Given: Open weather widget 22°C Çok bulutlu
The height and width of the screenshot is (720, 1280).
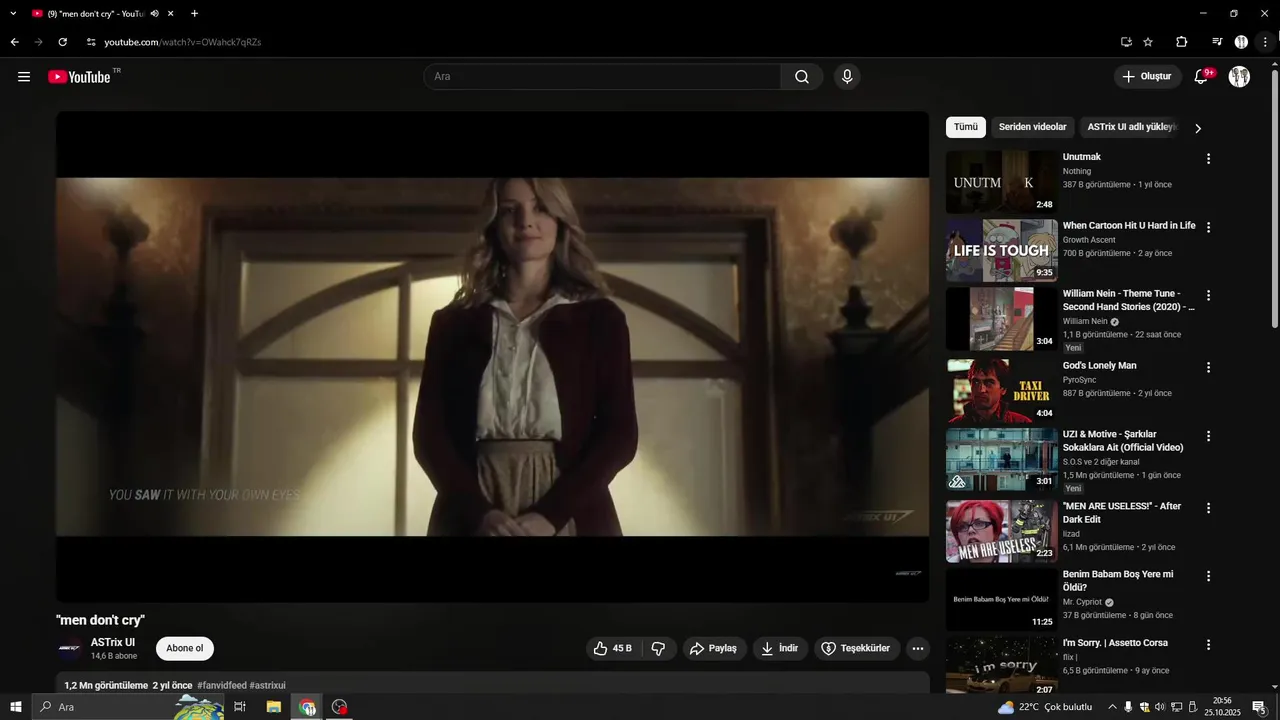Looking at the screenshot, I should pos(1045,707).
